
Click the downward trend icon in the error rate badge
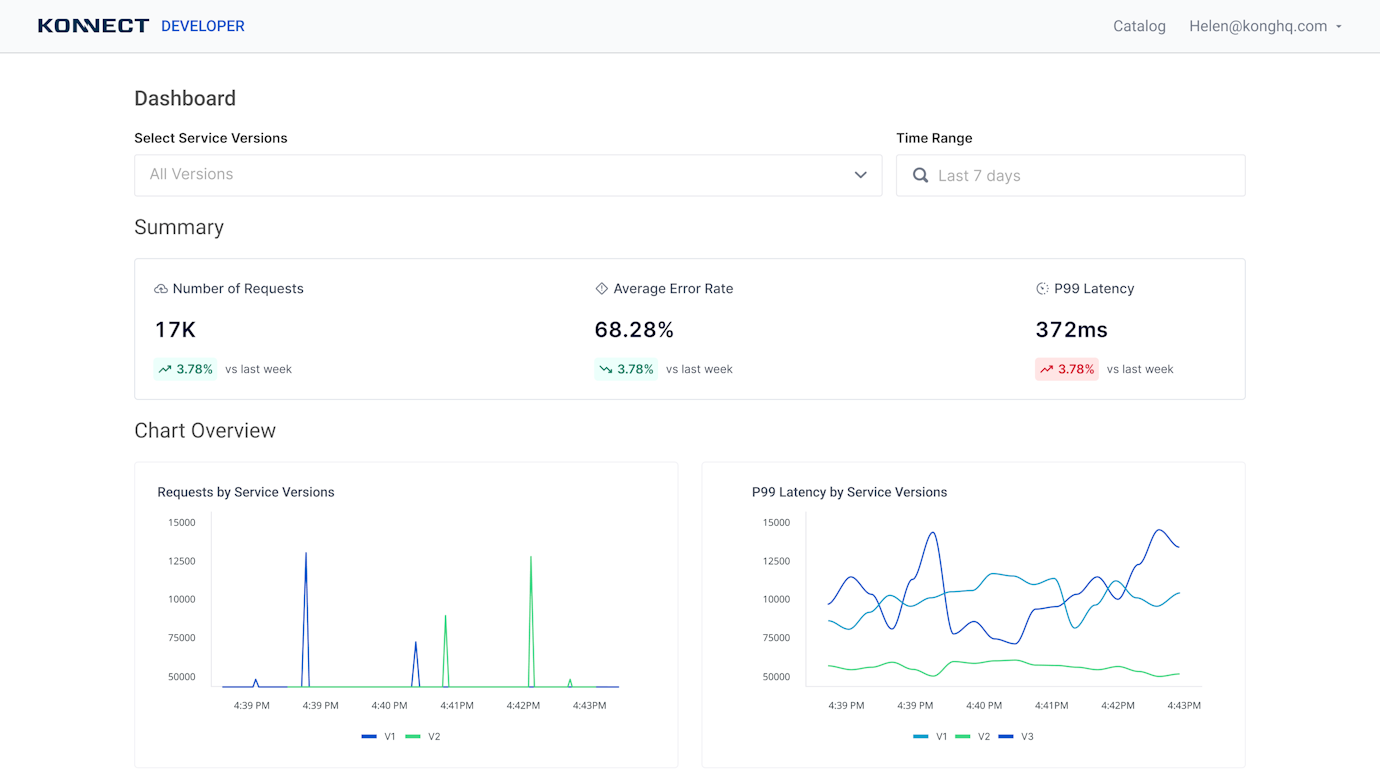pos(605,368)
